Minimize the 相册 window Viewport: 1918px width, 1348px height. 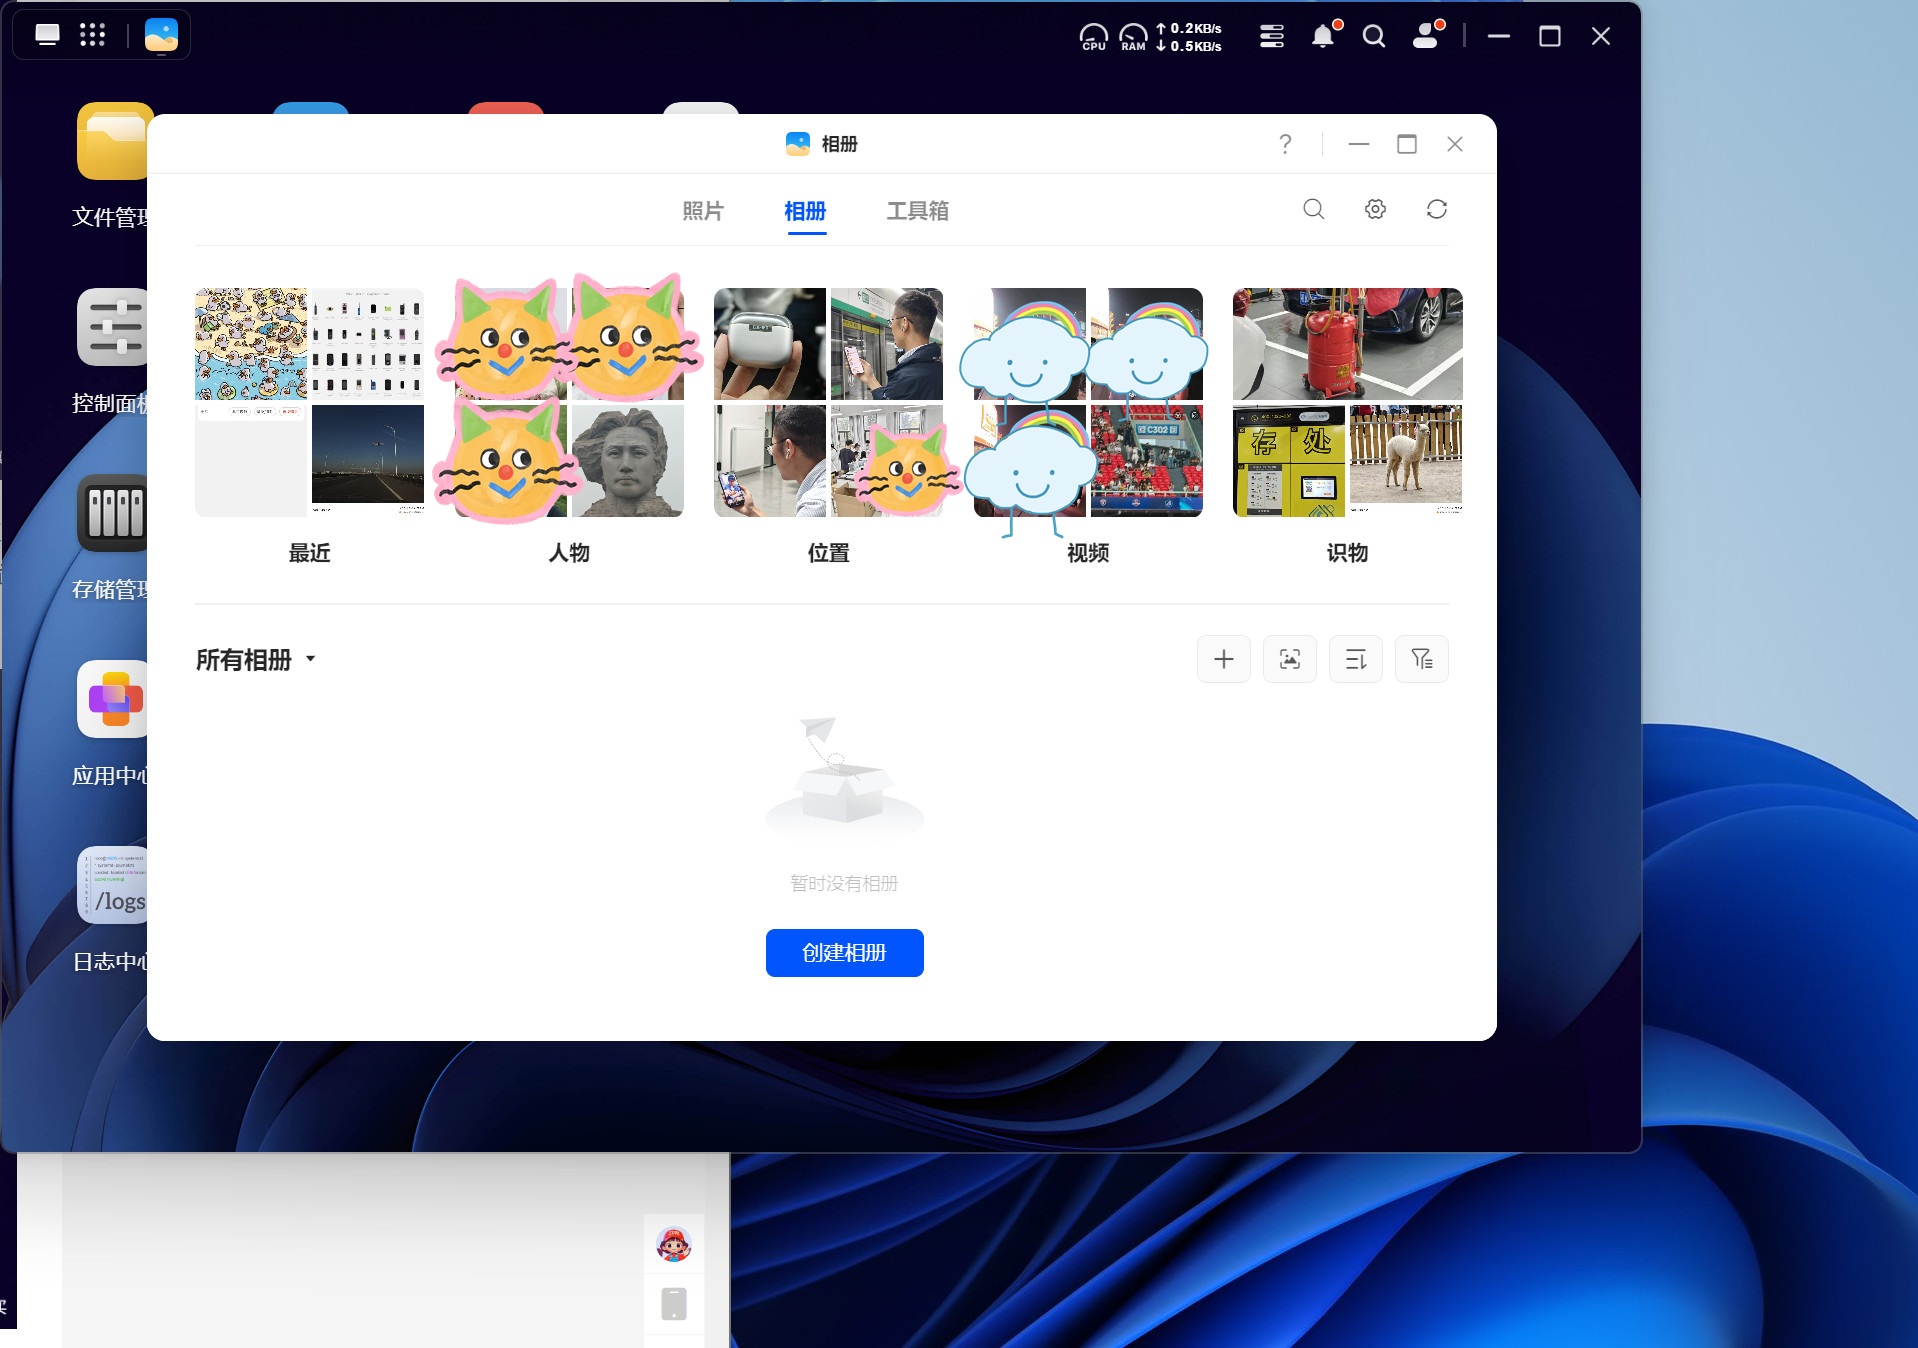tap(1358, 144)
